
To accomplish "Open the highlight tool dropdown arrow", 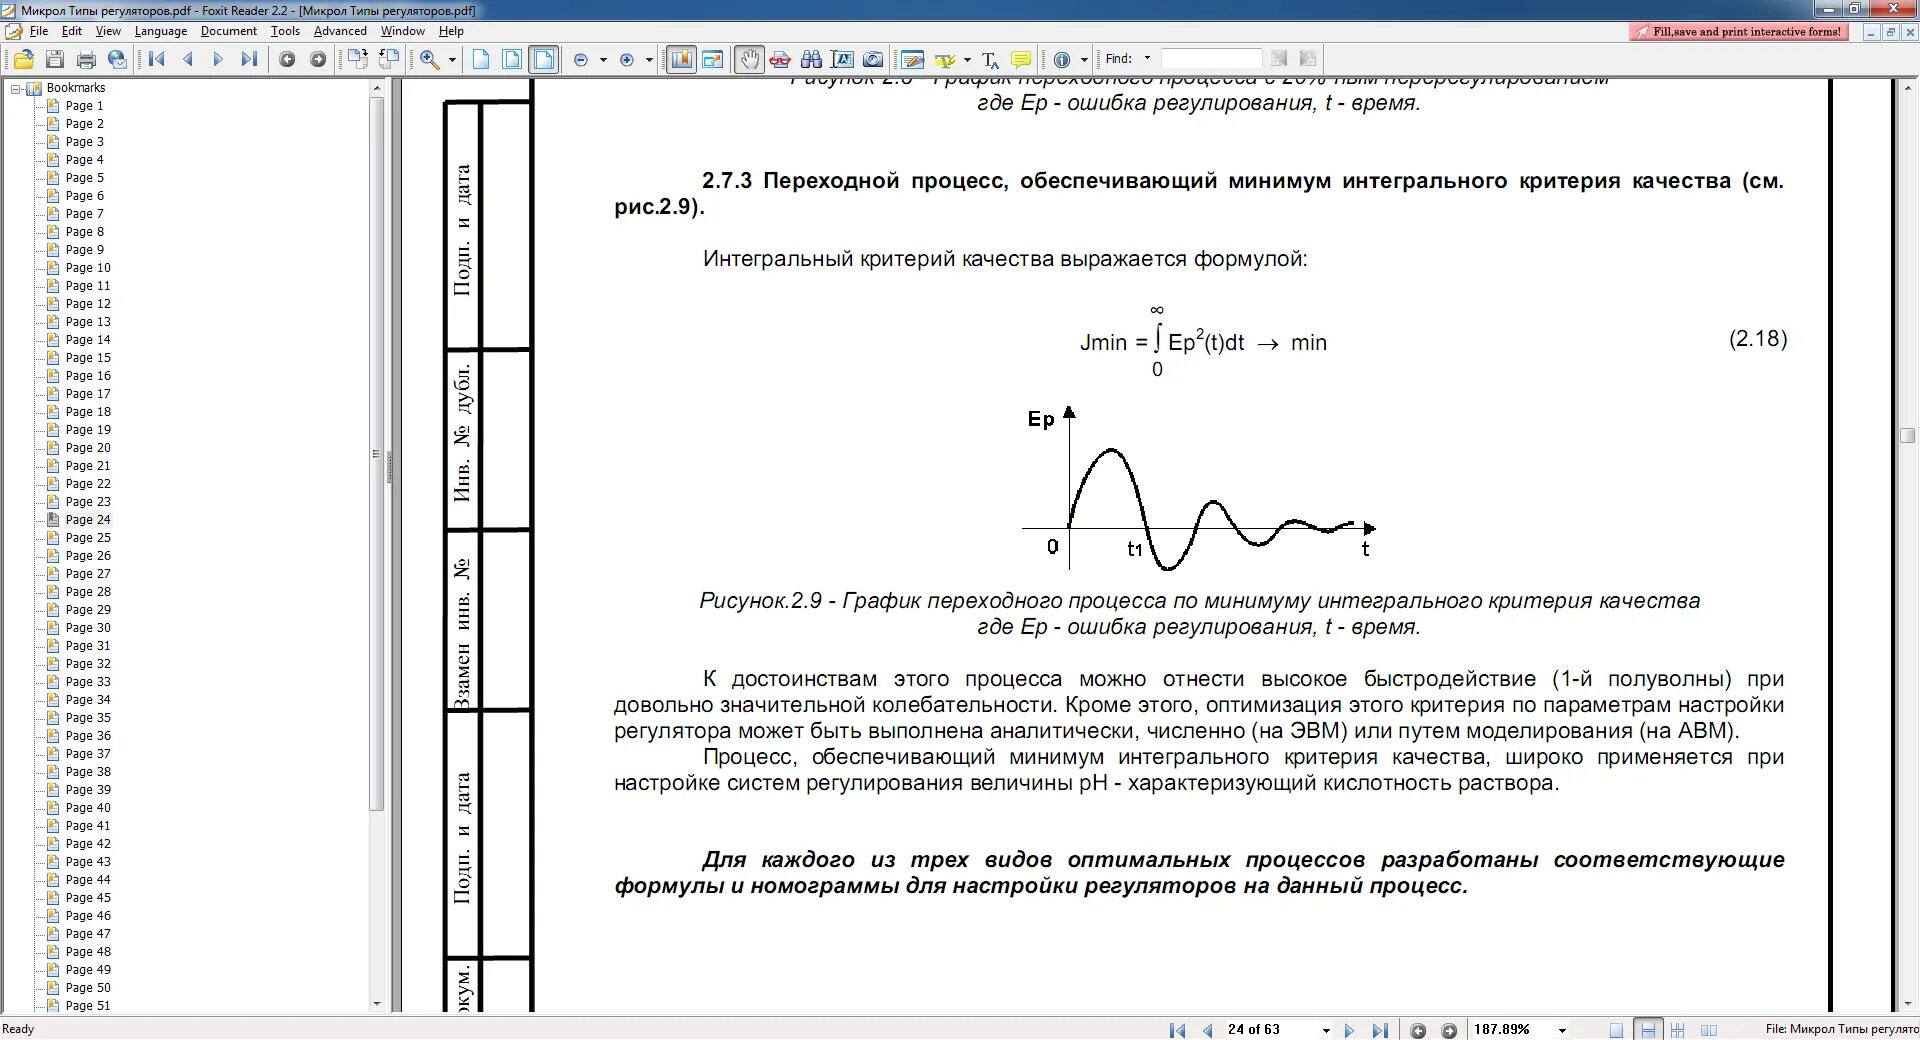I will [x=967, y=60].
